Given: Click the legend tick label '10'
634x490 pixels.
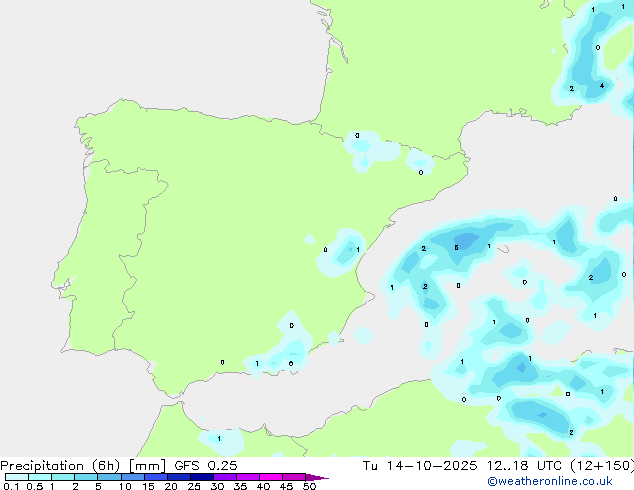Looking at the screenshot, I should pos(125,486).
